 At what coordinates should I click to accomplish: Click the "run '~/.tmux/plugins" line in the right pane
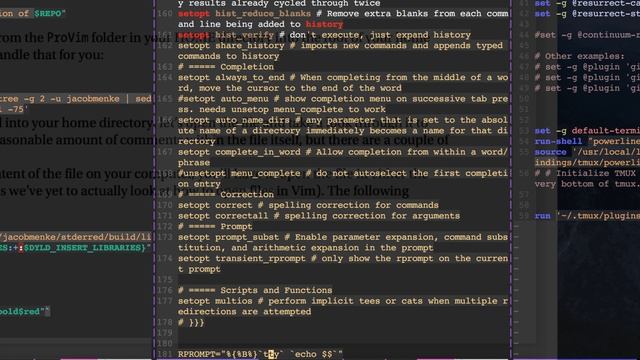click(587, 216)
